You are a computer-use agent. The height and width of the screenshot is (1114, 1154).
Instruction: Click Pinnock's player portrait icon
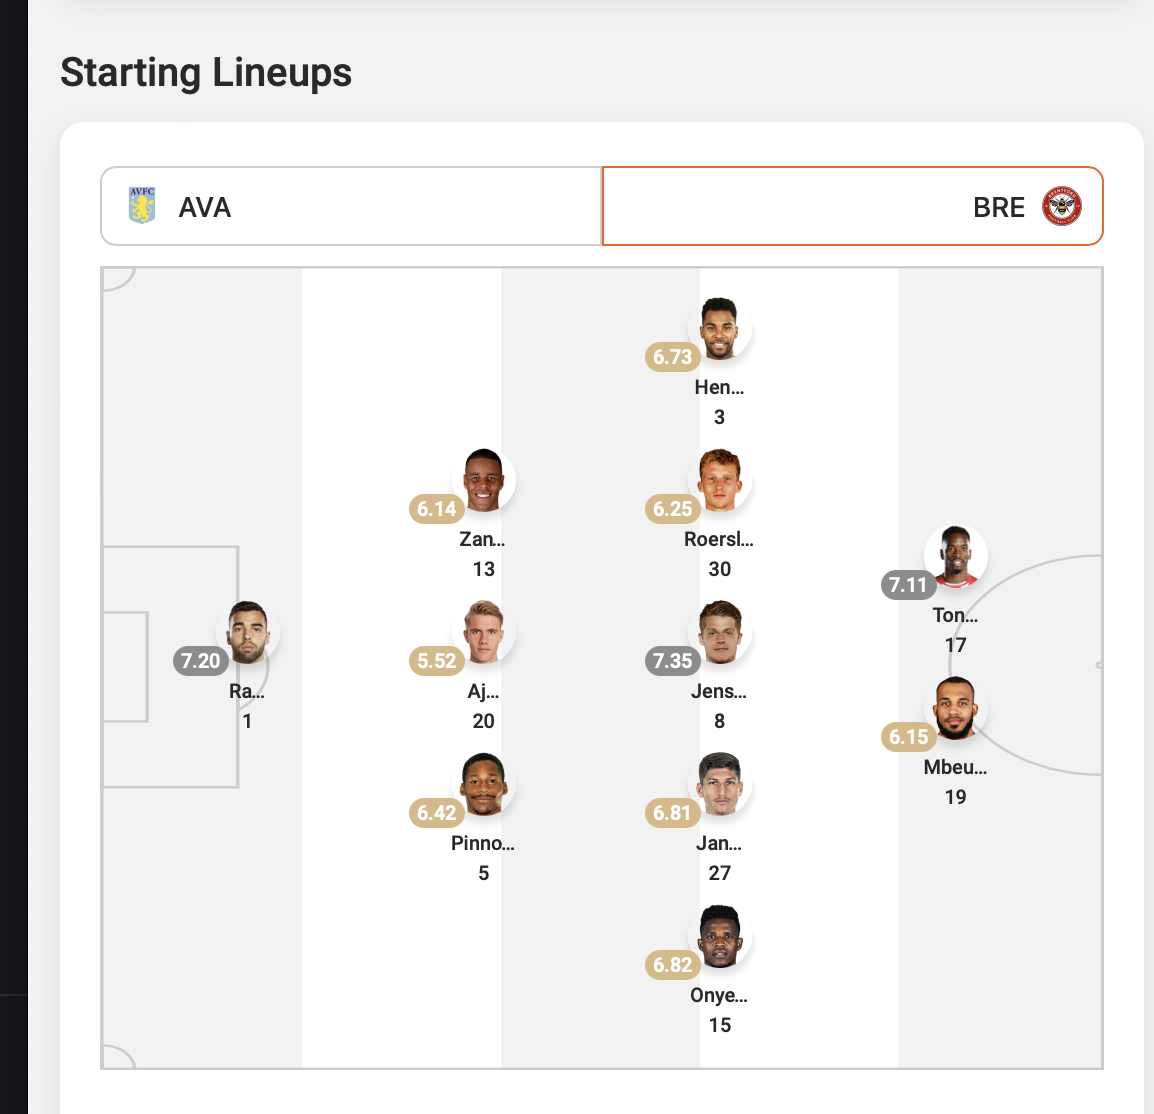483,785
